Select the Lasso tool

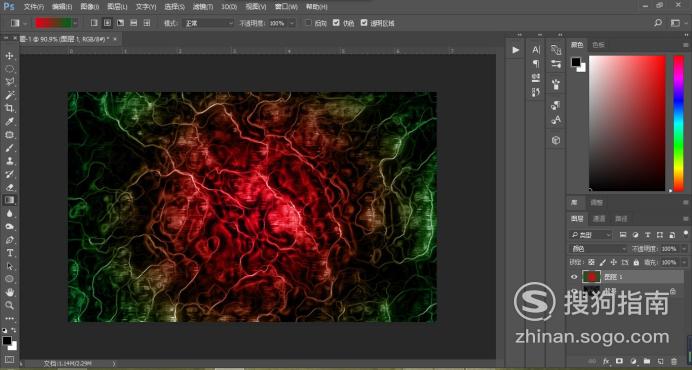pyautogui.click(x=9, y=82)
